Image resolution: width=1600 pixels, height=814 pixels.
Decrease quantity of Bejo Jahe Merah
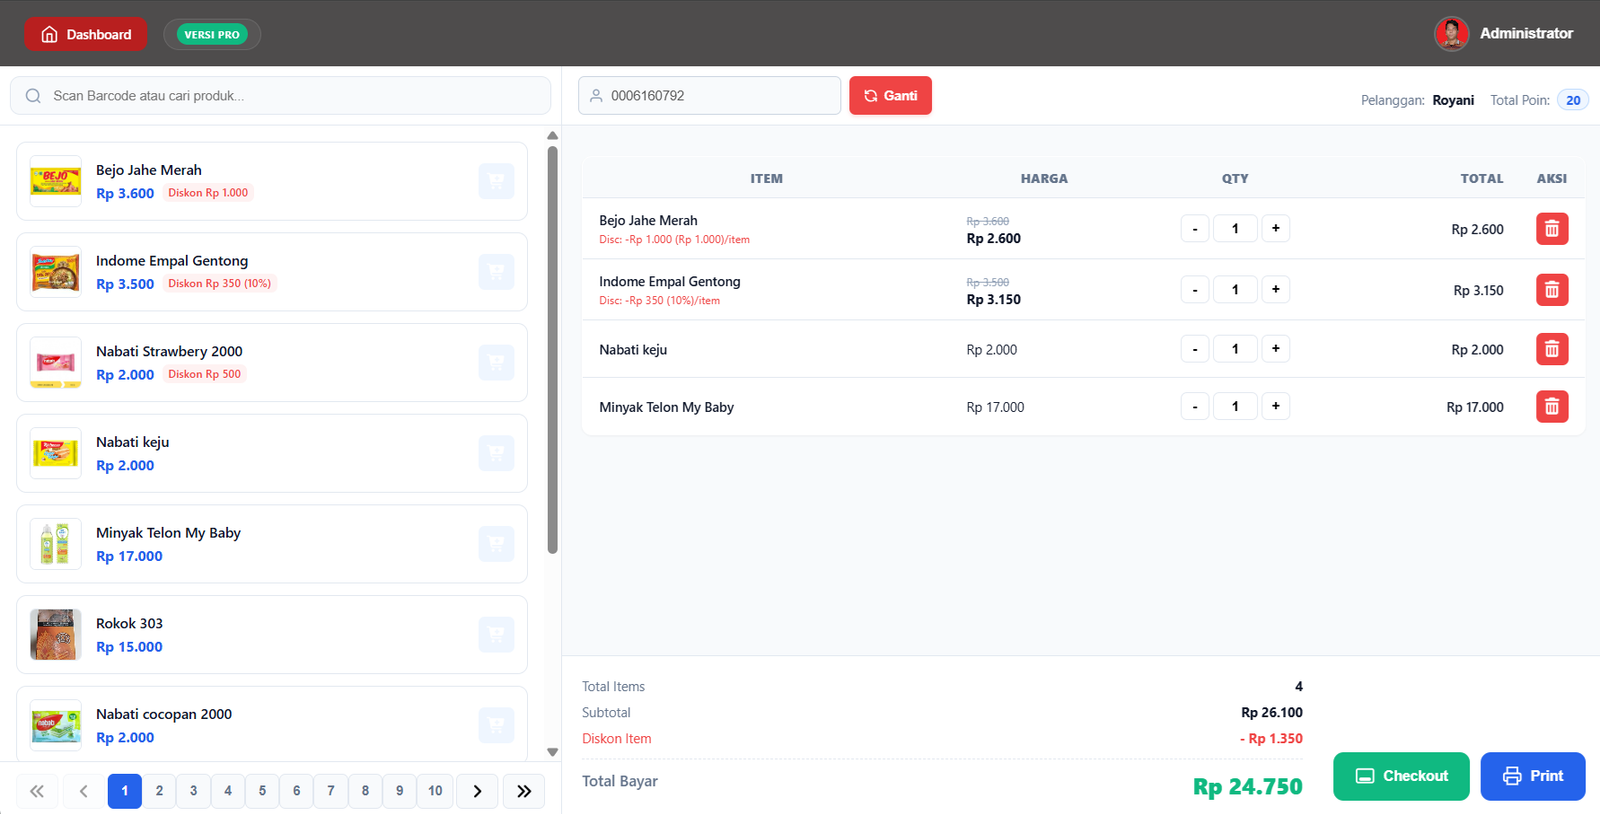pyautogui.click(x=1195, y=229)
